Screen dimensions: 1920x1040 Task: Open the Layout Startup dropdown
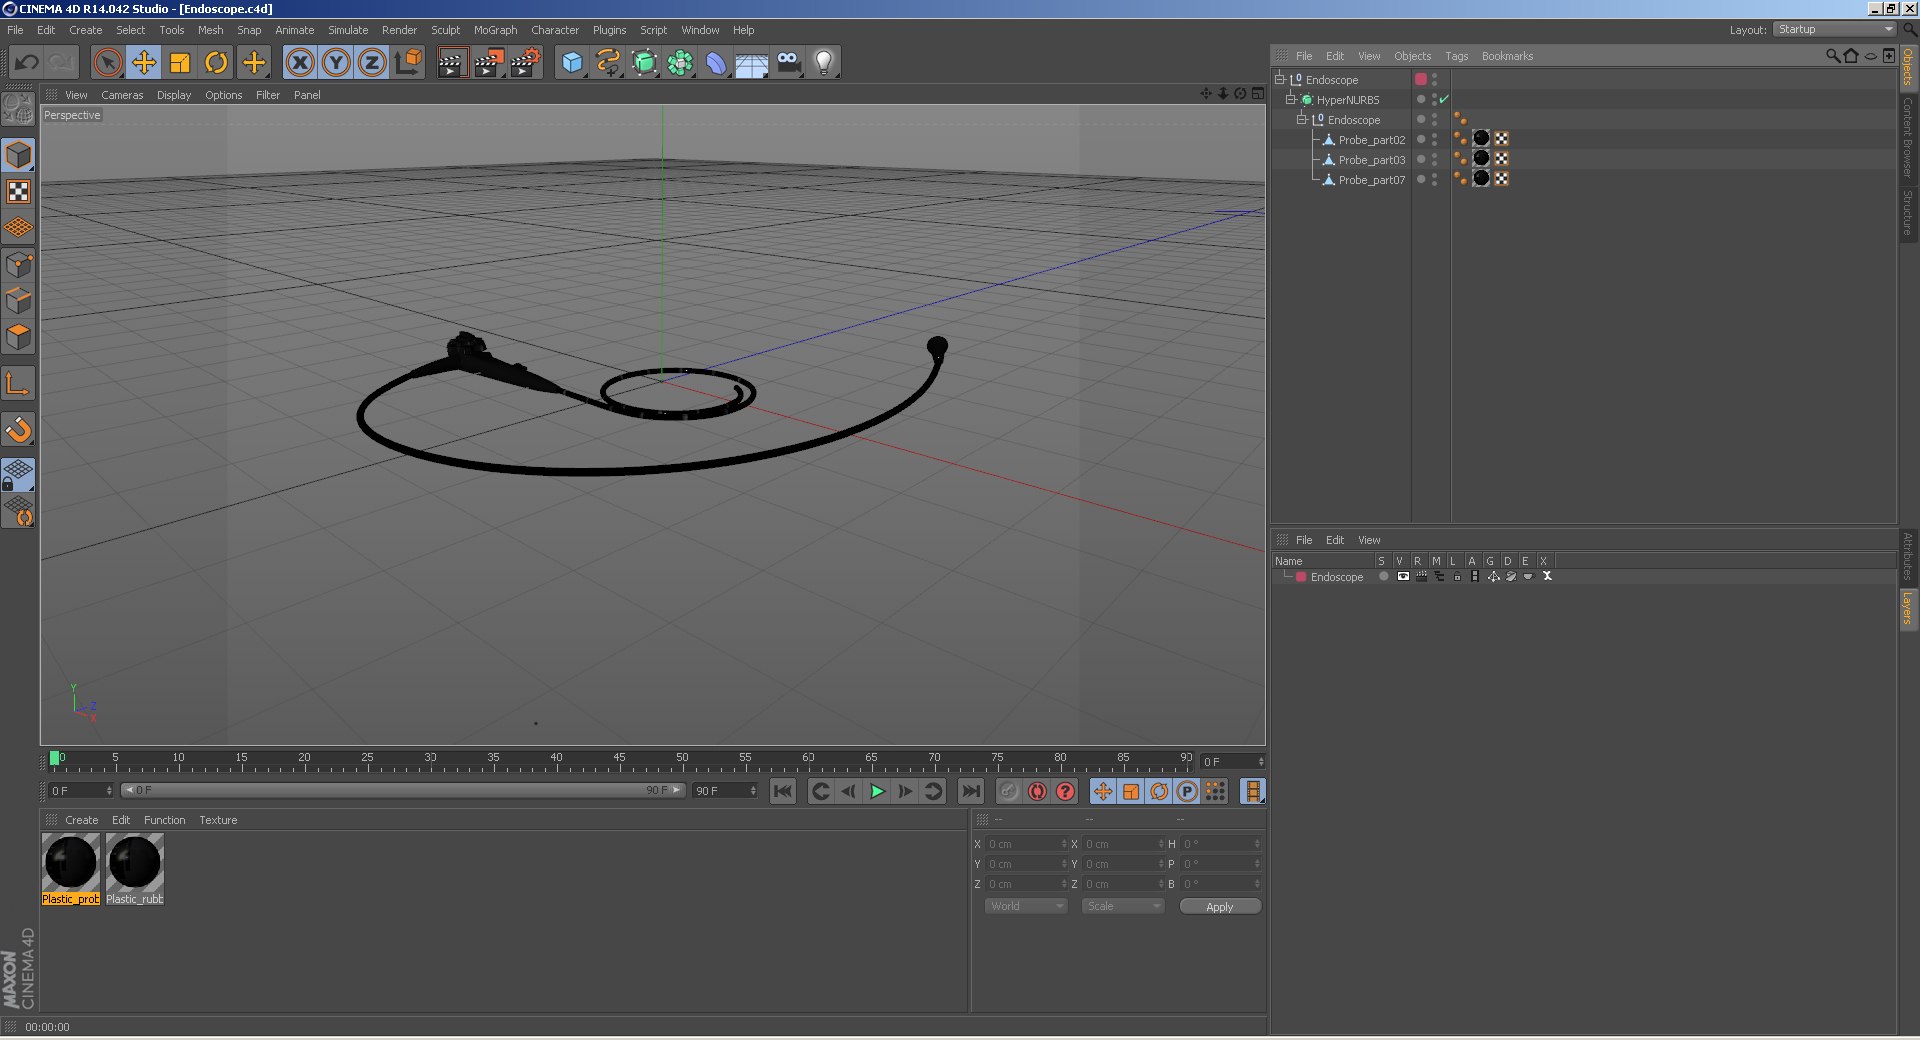pyautogui.click(x=1835, y=30)
